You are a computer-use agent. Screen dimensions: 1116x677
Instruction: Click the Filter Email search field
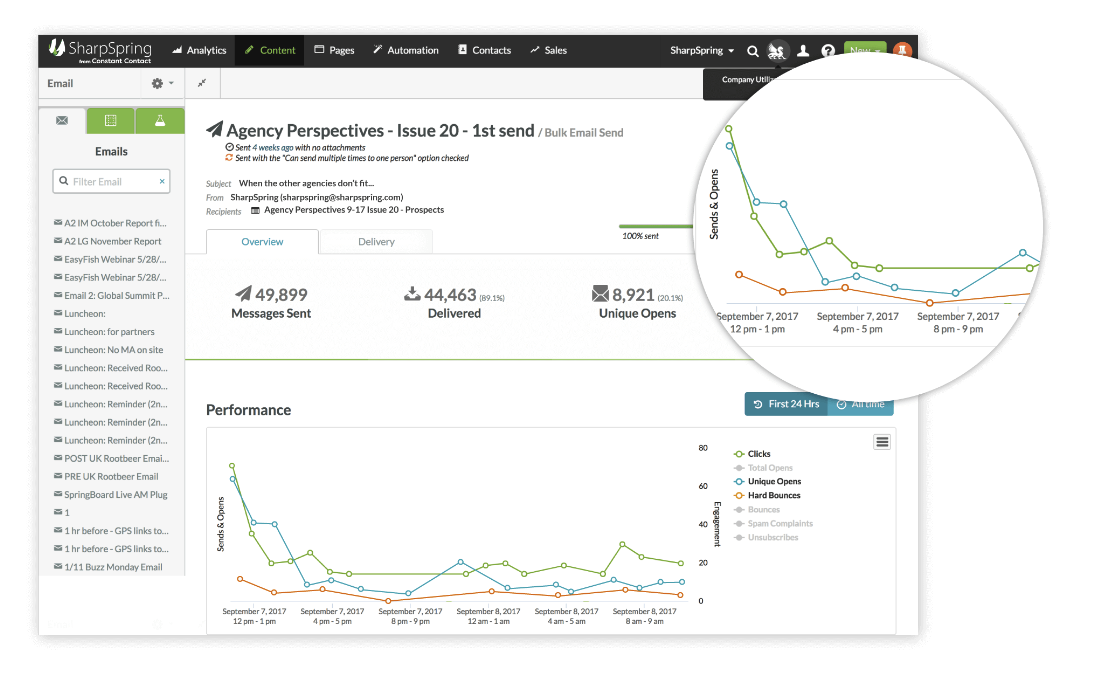[x=110, y=182]
